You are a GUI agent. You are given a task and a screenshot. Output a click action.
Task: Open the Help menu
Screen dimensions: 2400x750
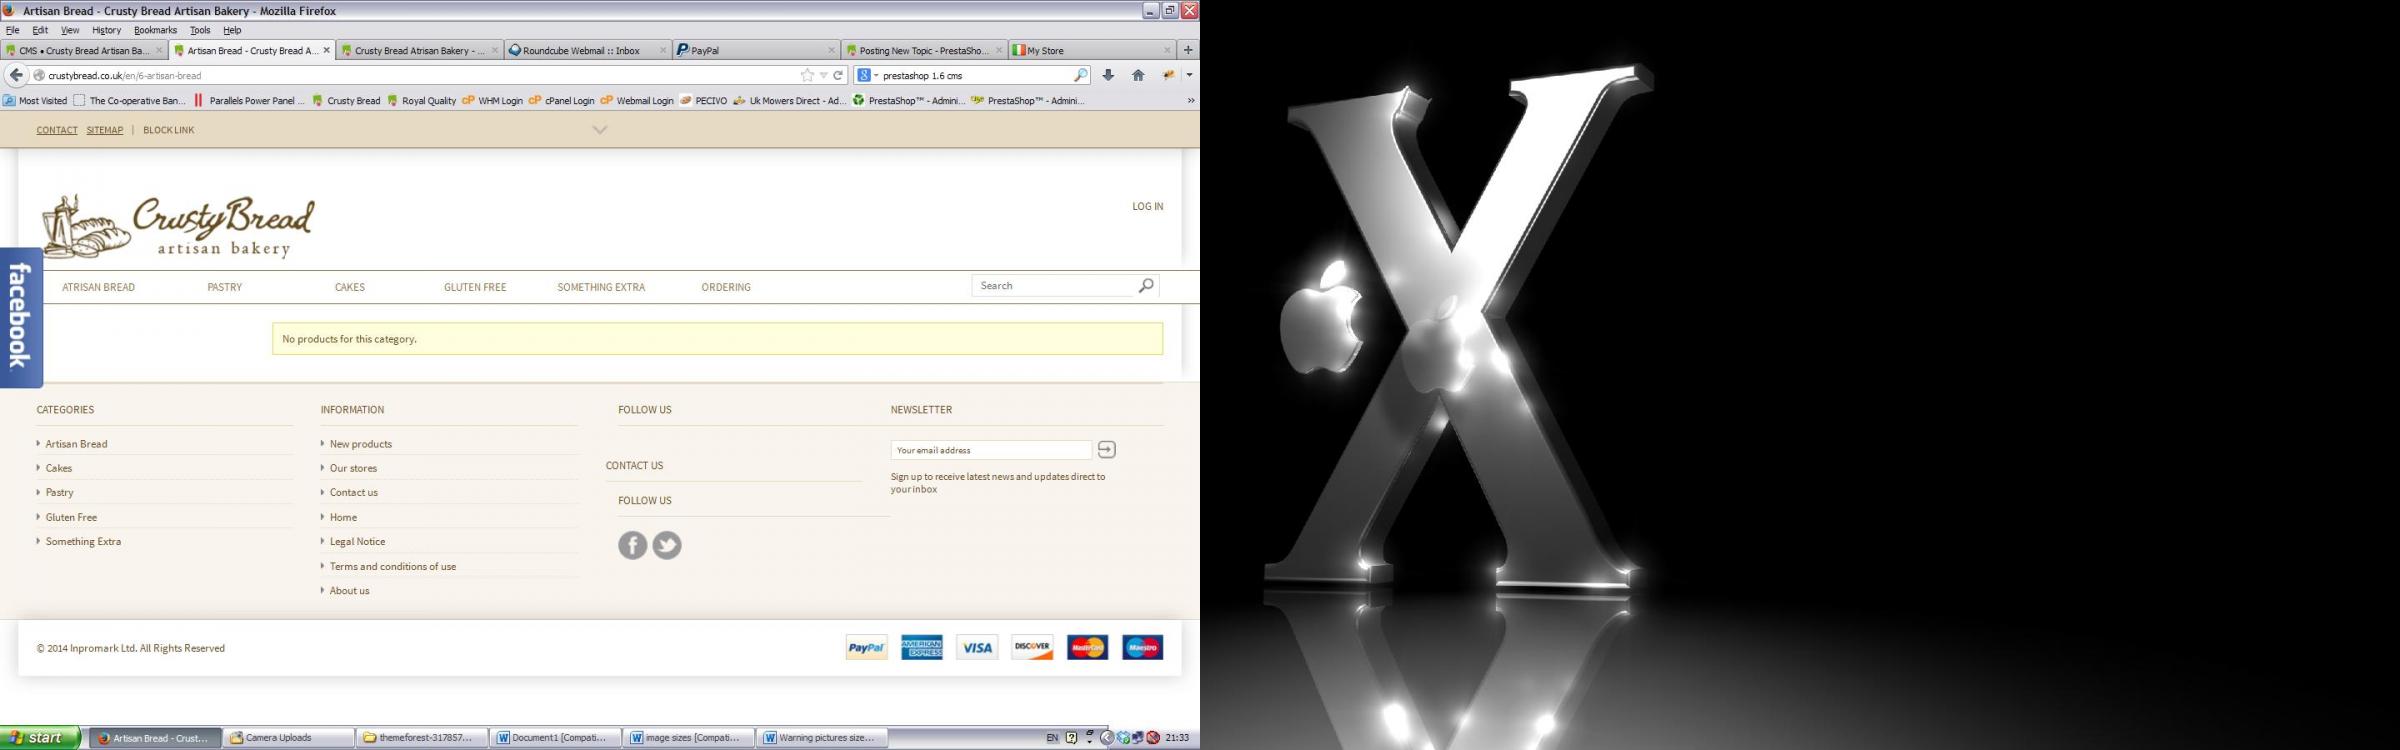click(x=232, y=30)
